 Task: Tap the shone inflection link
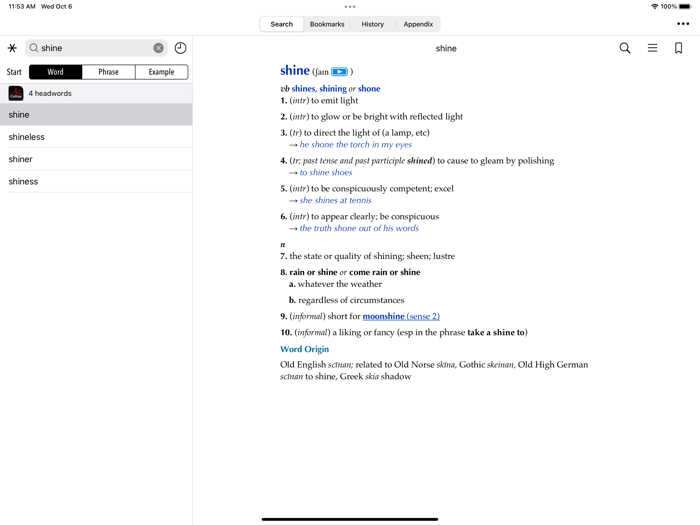pyautogui.click(x=369, y=88)
